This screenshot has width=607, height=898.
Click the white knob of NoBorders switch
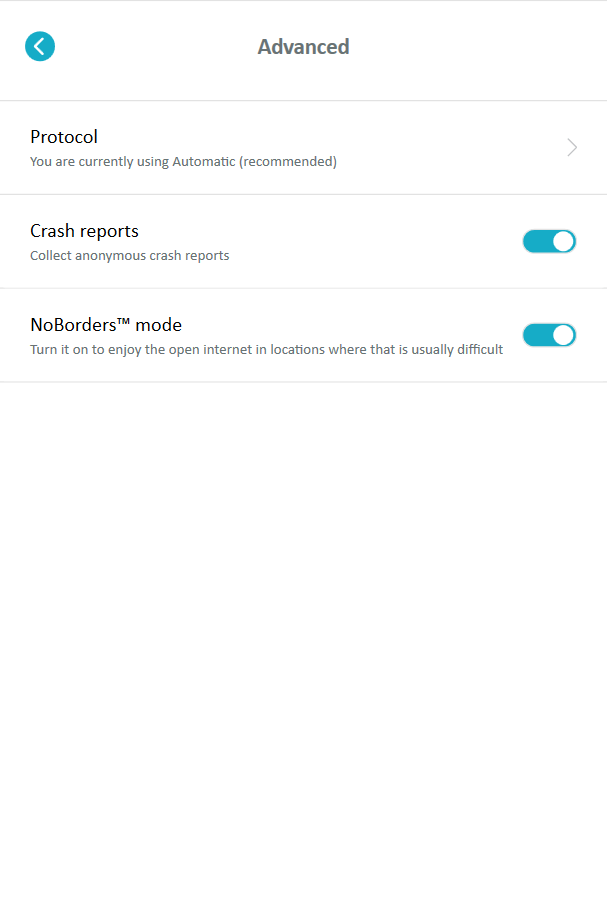(563, 335)
